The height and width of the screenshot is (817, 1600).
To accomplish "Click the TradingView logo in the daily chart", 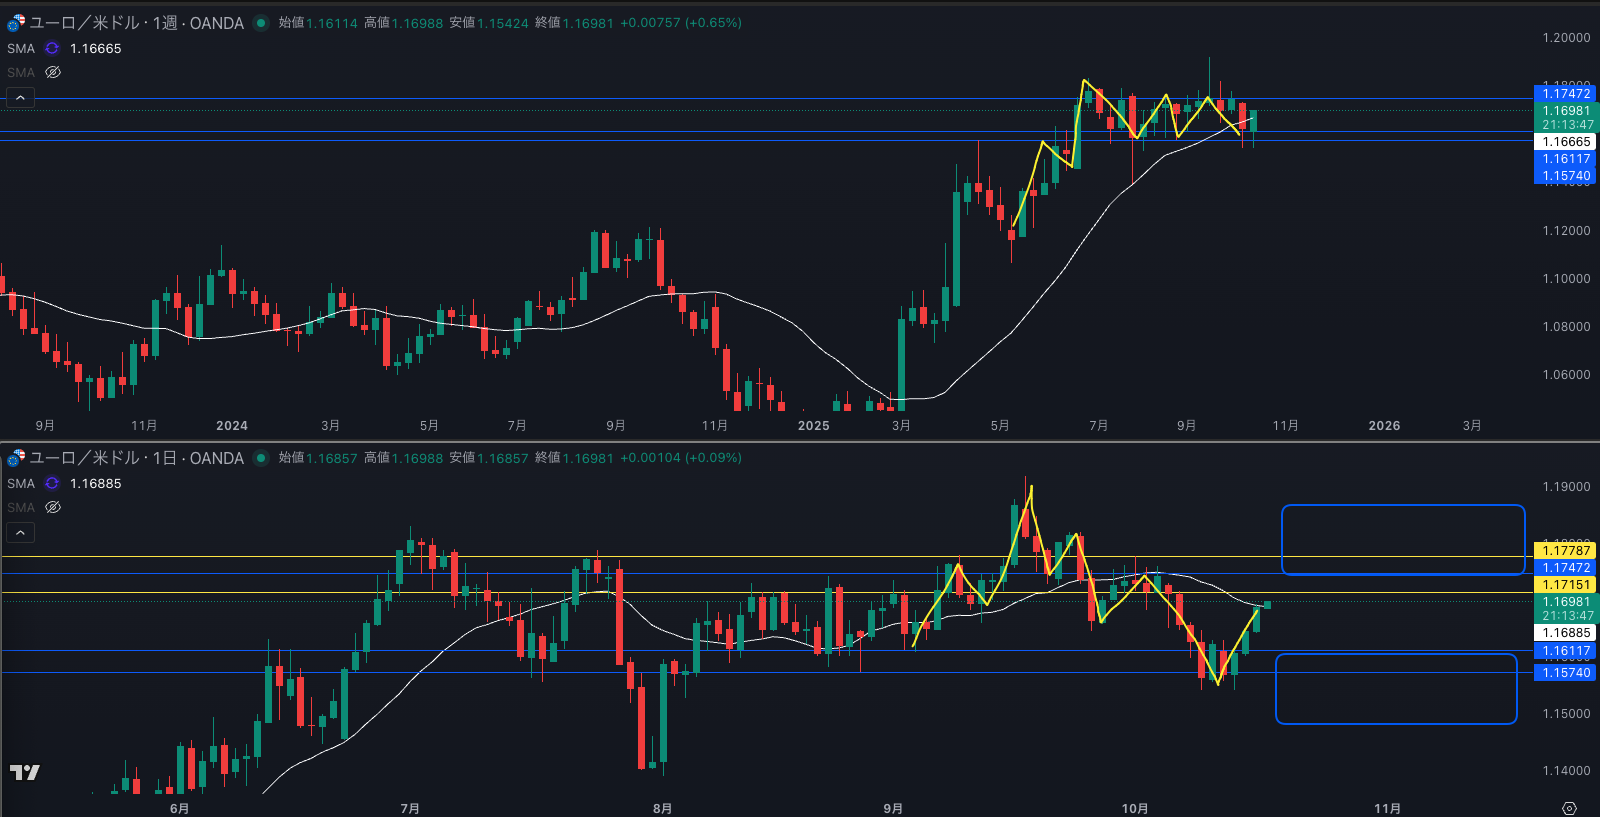I will [25, 772].
